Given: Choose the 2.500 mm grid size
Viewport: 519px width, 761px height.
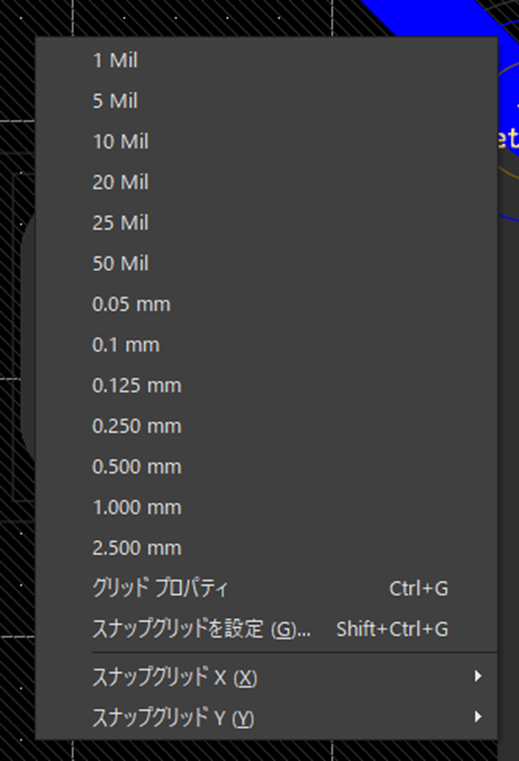Looking at the screenshot, I should tap(266, 548).
